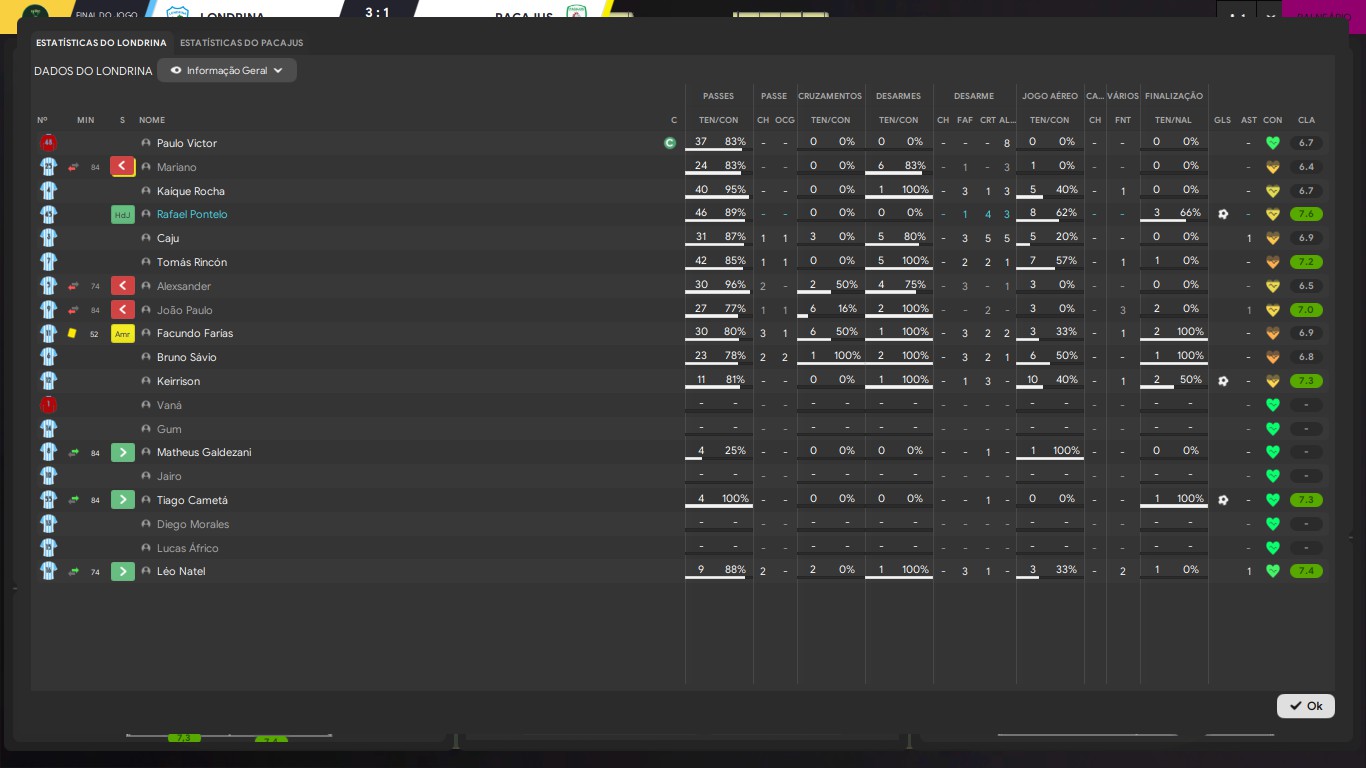Viewport: 1366px width, 768px height.
Task: Click Paulo Victor's person profile icon
Action: 146,143
